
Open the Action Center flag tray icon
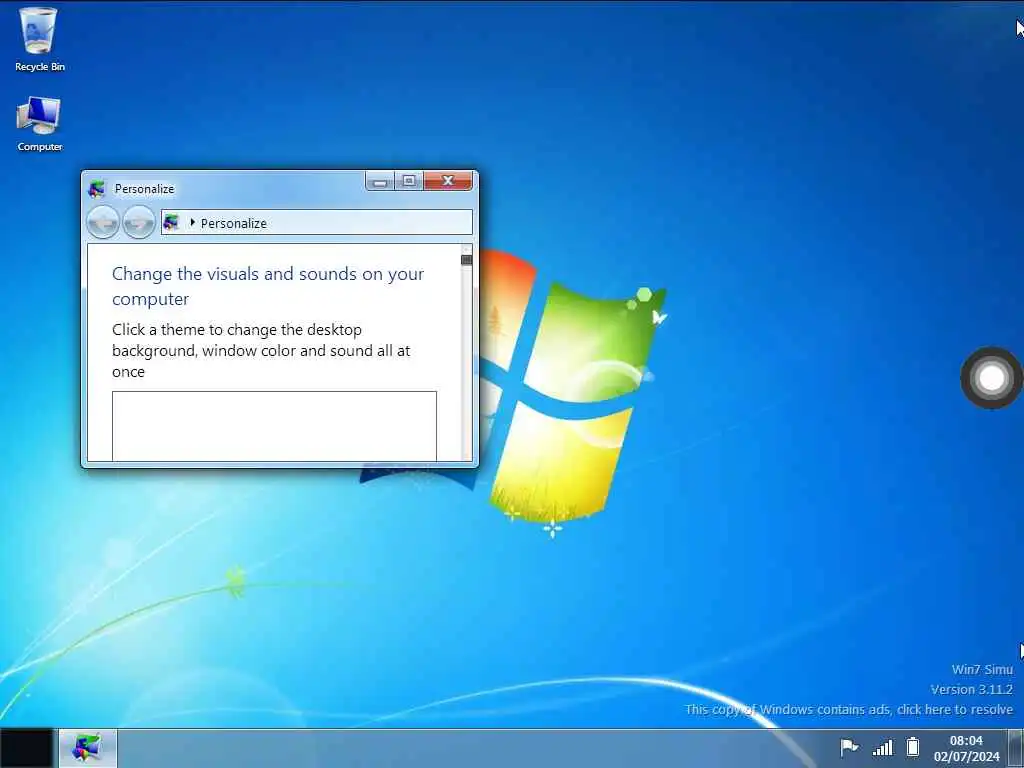pos(849,746)
